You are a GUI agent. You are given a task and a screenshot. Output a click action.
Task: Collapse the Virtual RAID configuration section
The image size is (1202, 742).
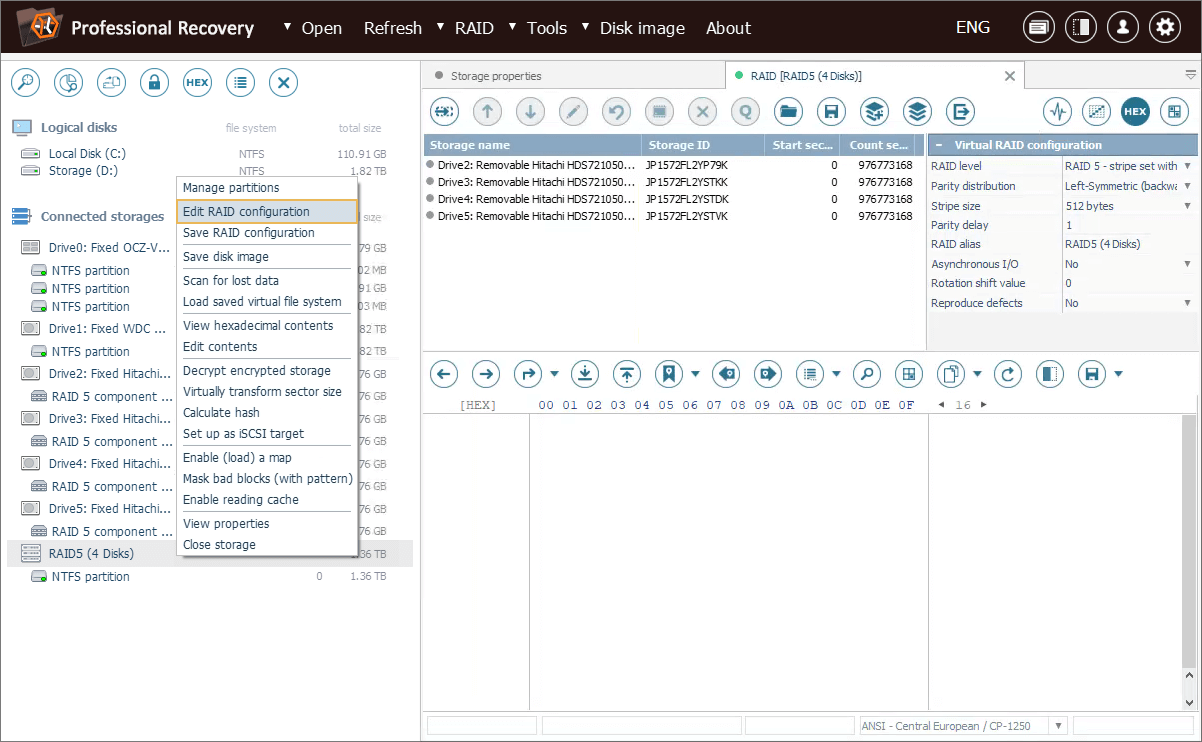(939, 145)
